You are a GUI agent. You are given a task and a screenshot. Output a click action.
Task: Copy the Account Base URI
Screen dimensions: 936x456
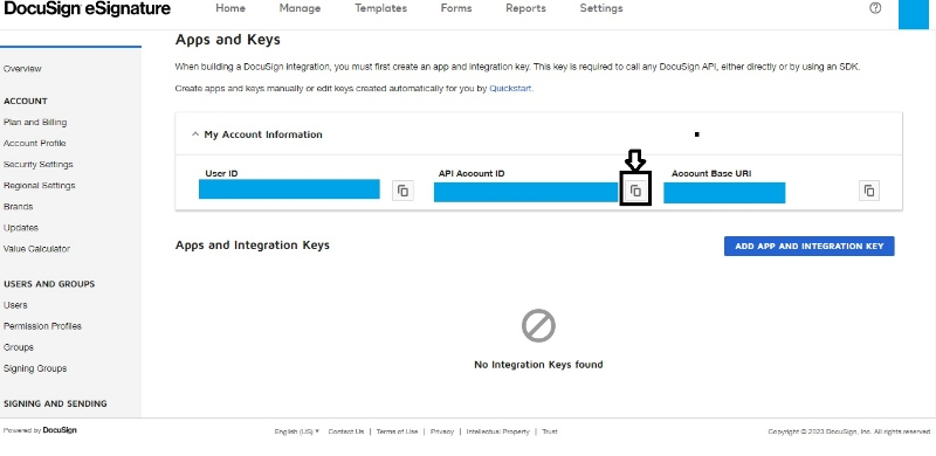pyautogui.click(x=869, y=191)
